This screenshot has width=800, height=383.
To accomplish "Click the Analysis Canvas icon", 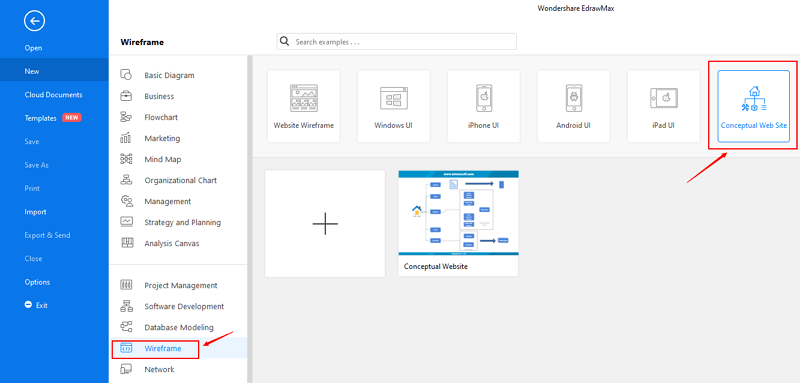I will (126, 243).
